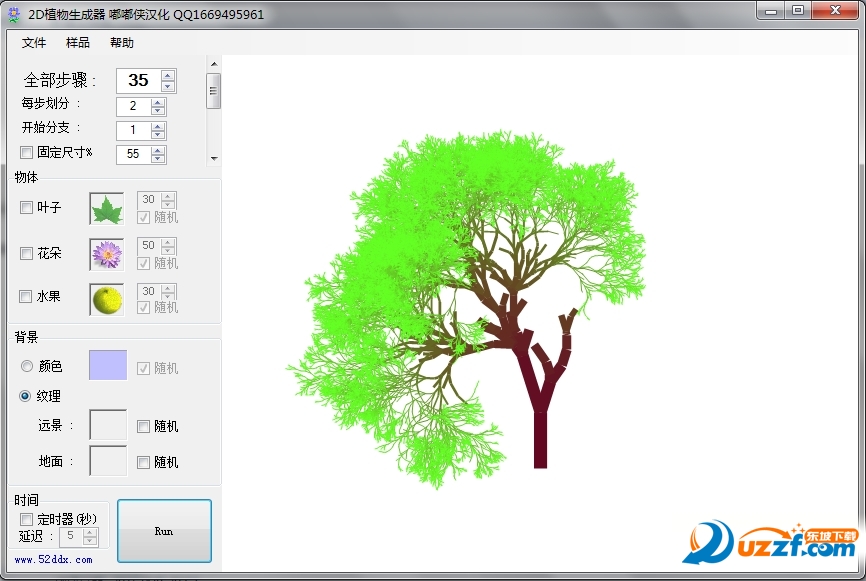
Task: Open the 文件 menu
Action: tap(34, 43)
